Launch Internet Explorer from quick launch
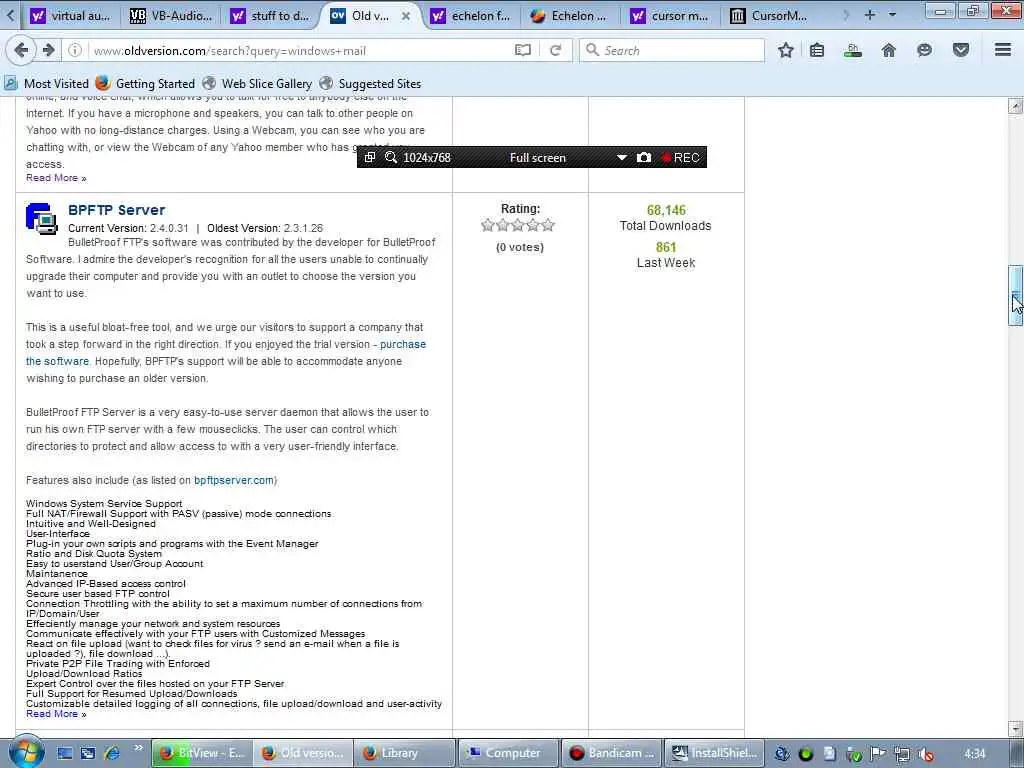Image resolution: width=1024 pixels, height=768 pixels. (112, 753)
